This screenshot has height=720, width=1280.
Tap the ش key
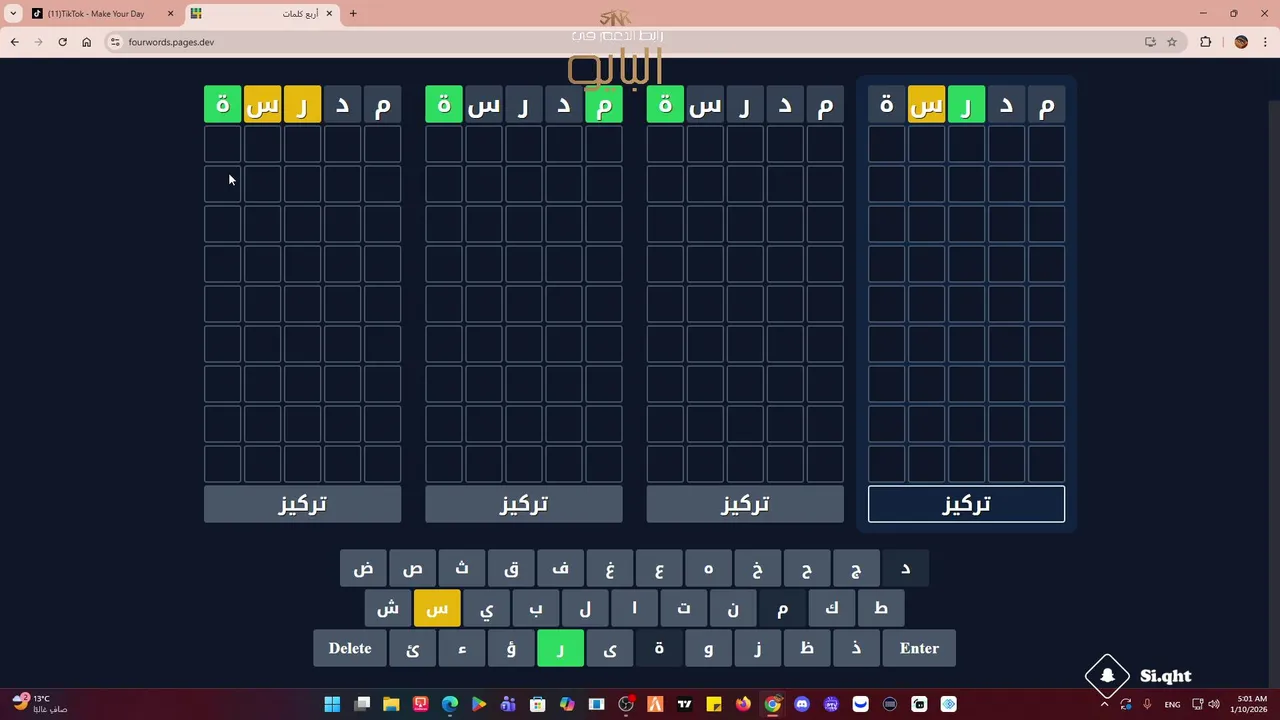pos(388,608)
